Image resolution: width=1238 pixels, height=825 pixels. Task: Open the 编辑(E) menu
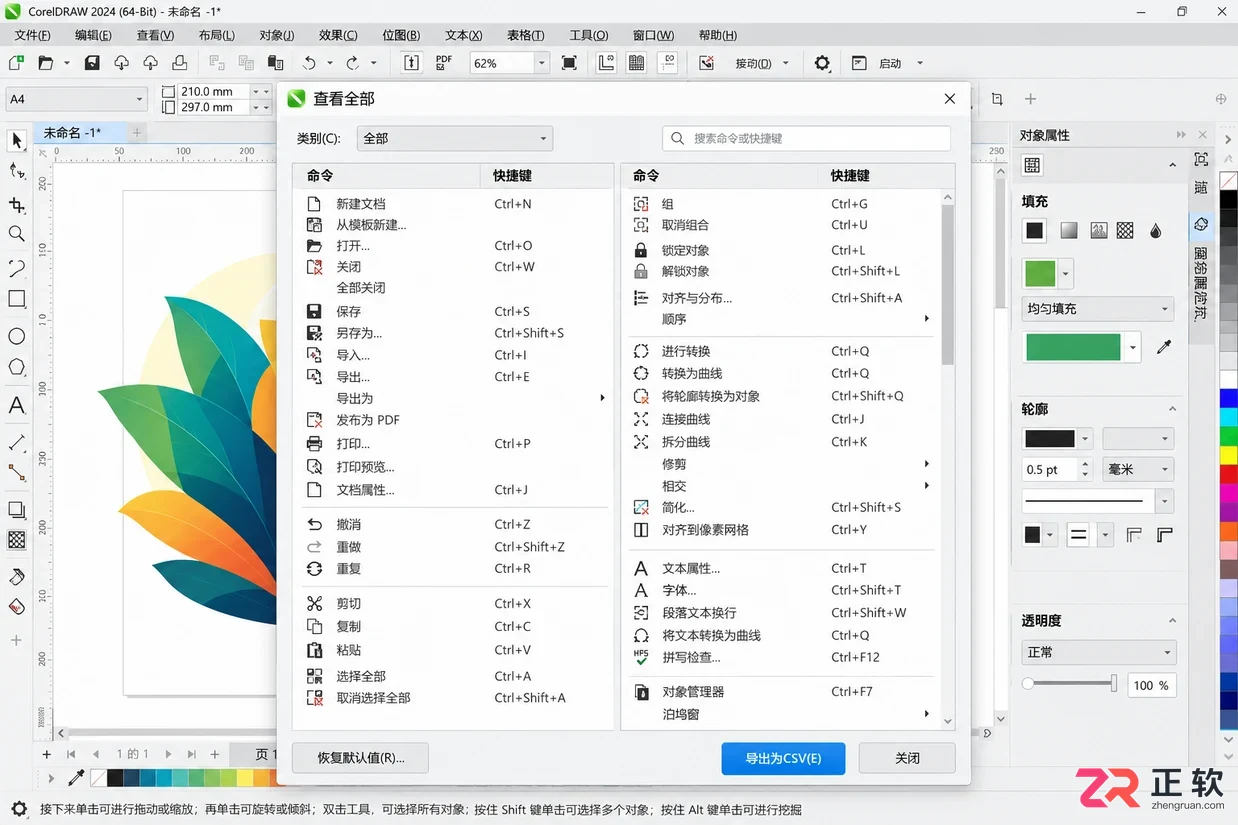pyautogui.click(x=93, y=35)
